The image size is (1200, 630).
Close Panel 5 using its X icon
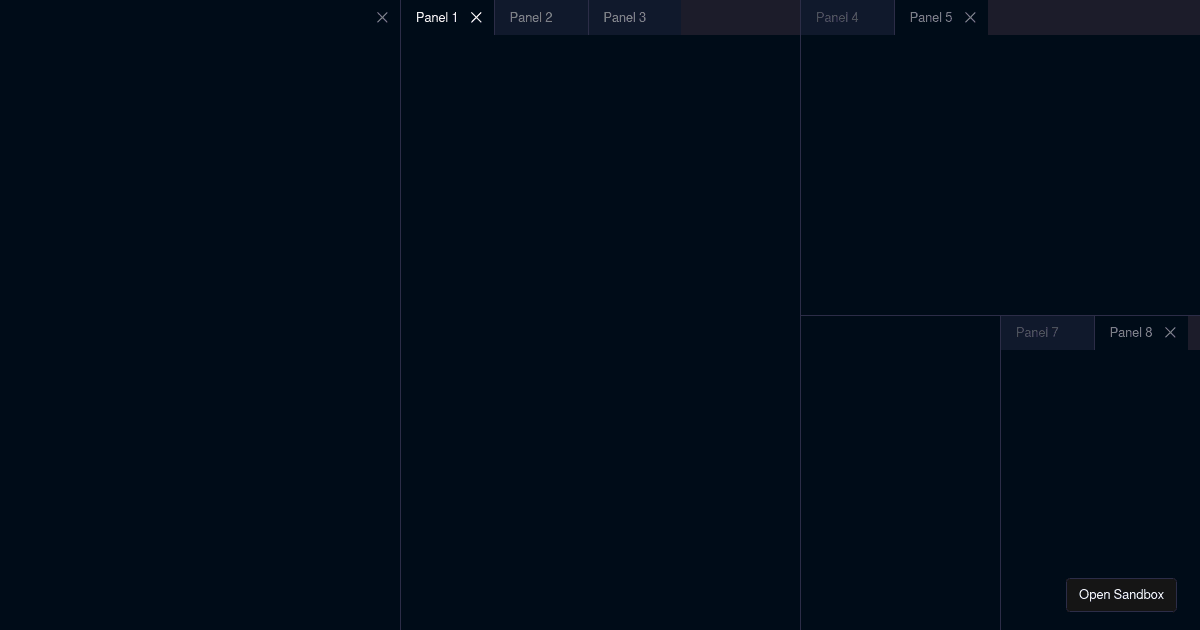coord(970,17)
